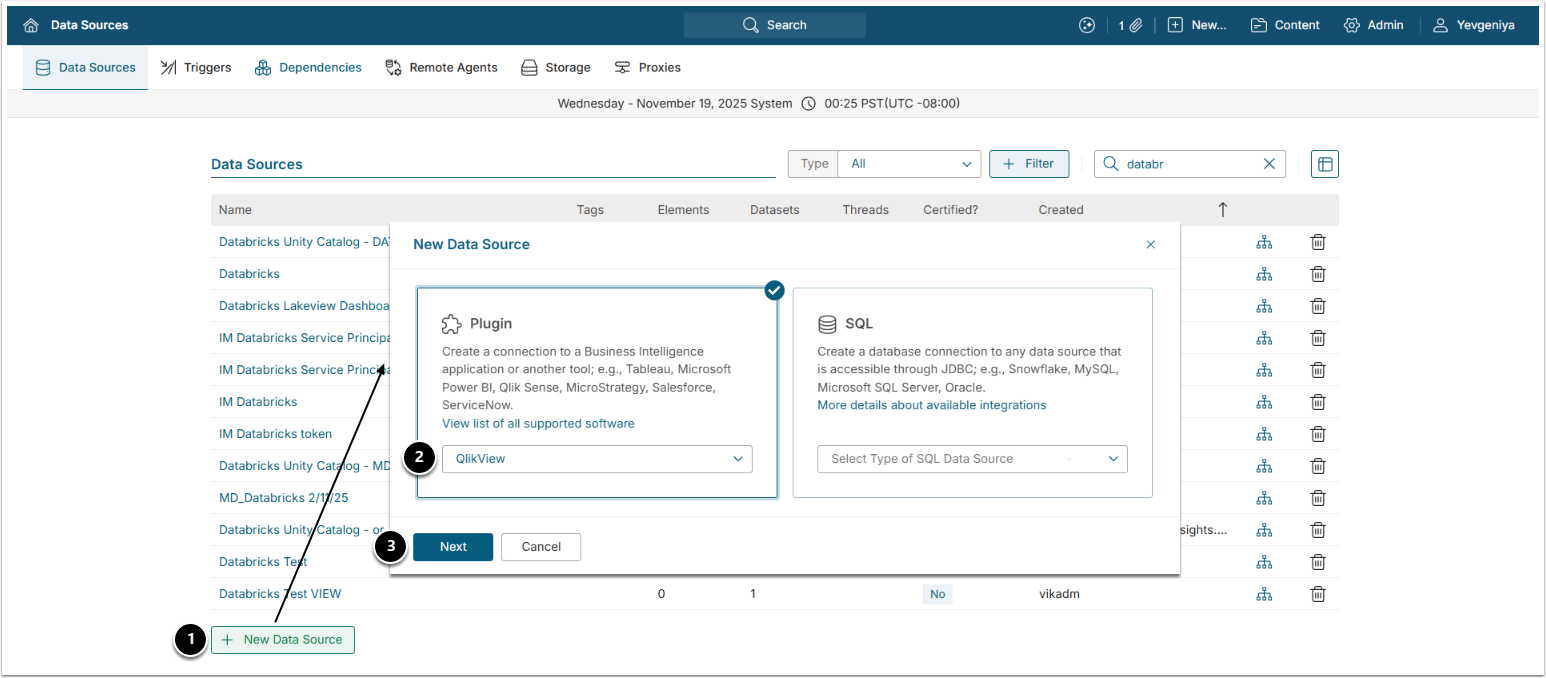
Task: Click the home icon in the header
Action: click(31, 25)
